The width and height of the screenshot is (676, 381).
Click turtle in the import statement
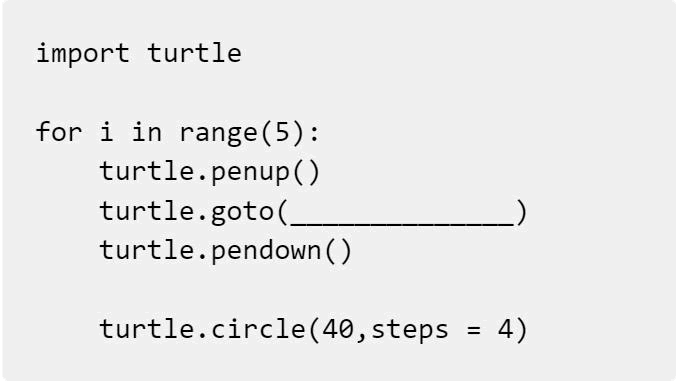point(194,53)
